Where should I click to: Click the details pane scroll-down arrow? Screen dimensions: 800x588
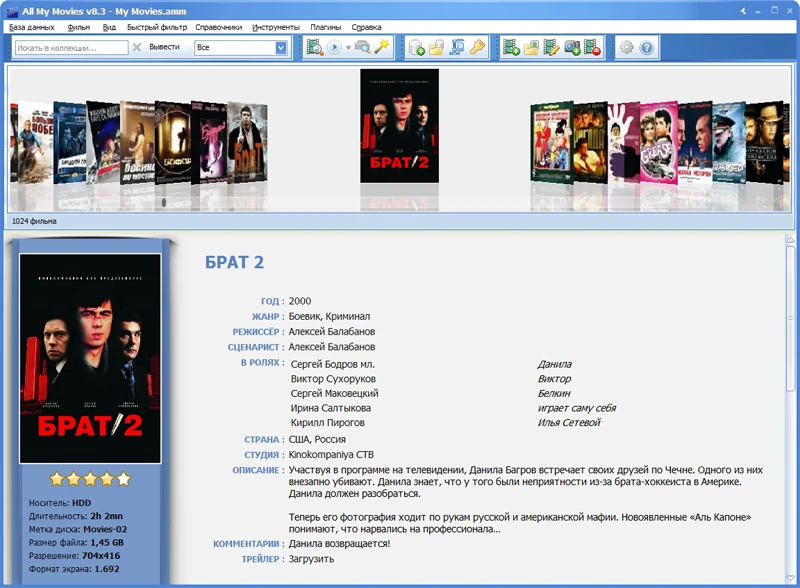point(790,578)
